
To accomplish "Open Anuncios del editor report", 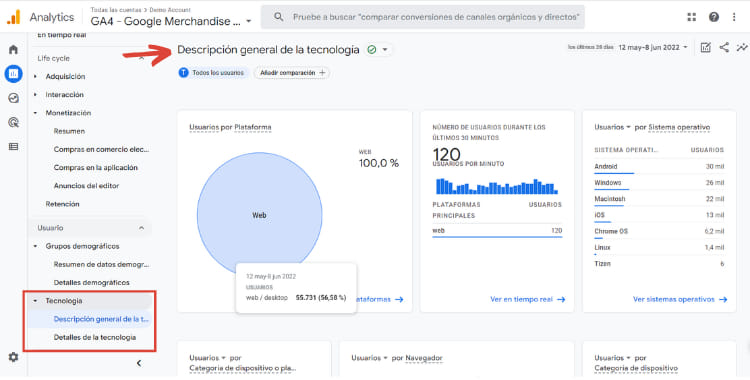I will point(86,186).
